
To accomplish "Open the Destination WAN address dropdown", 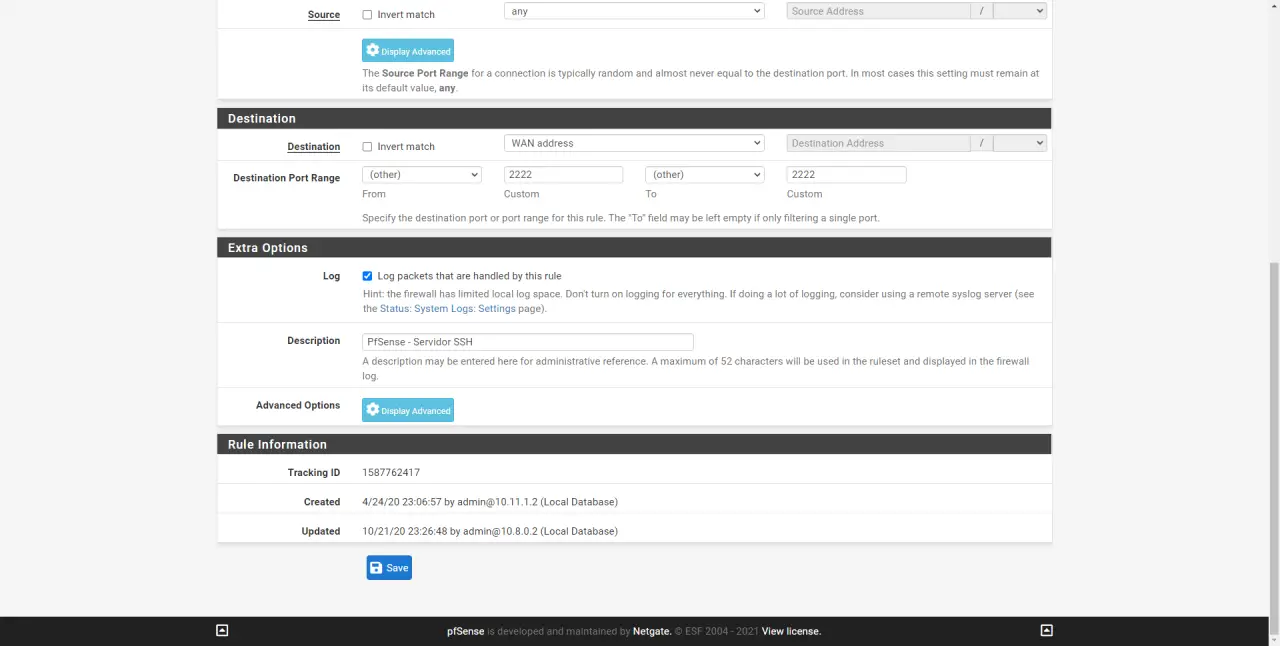I will [634, 143].
